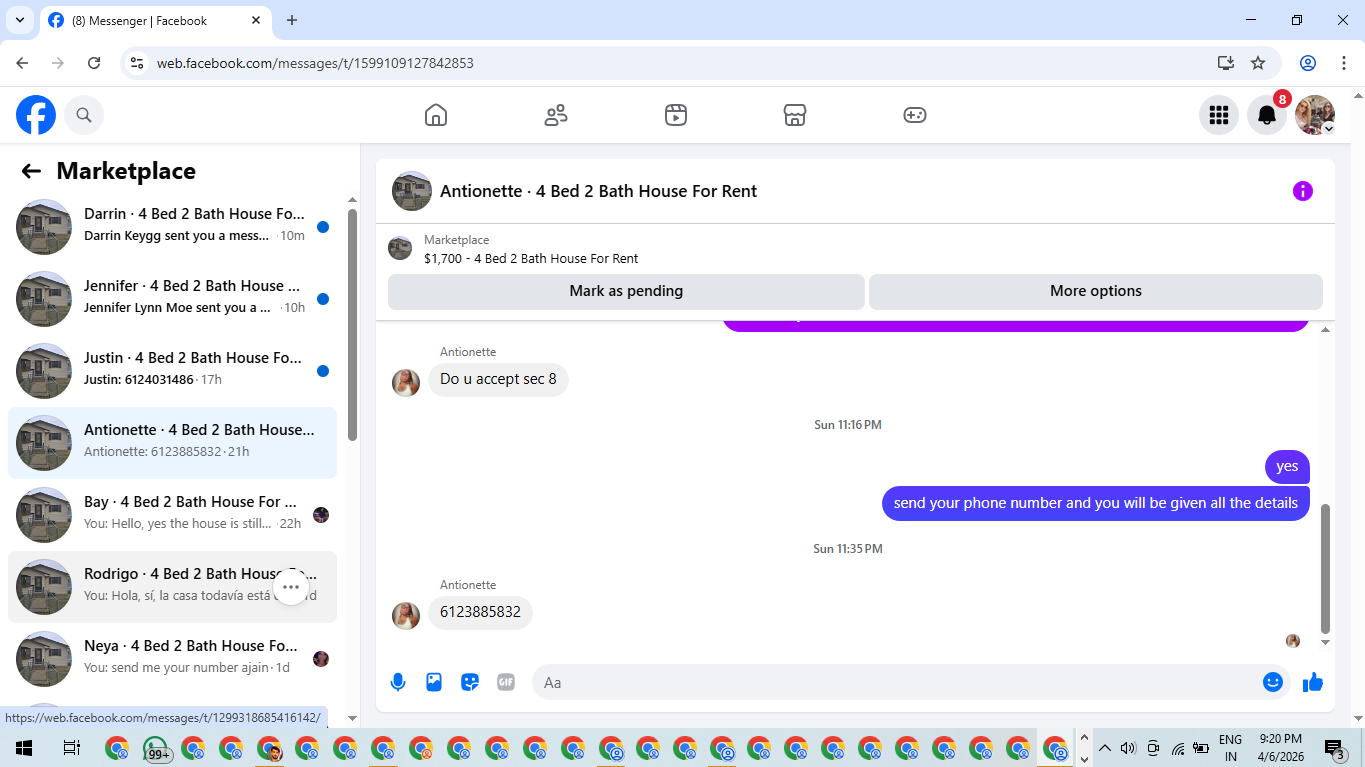The height and width of the screenshot is (767, 1365).
Task: Open the notifications bell with 8 badge
Action: point(1267,115)
